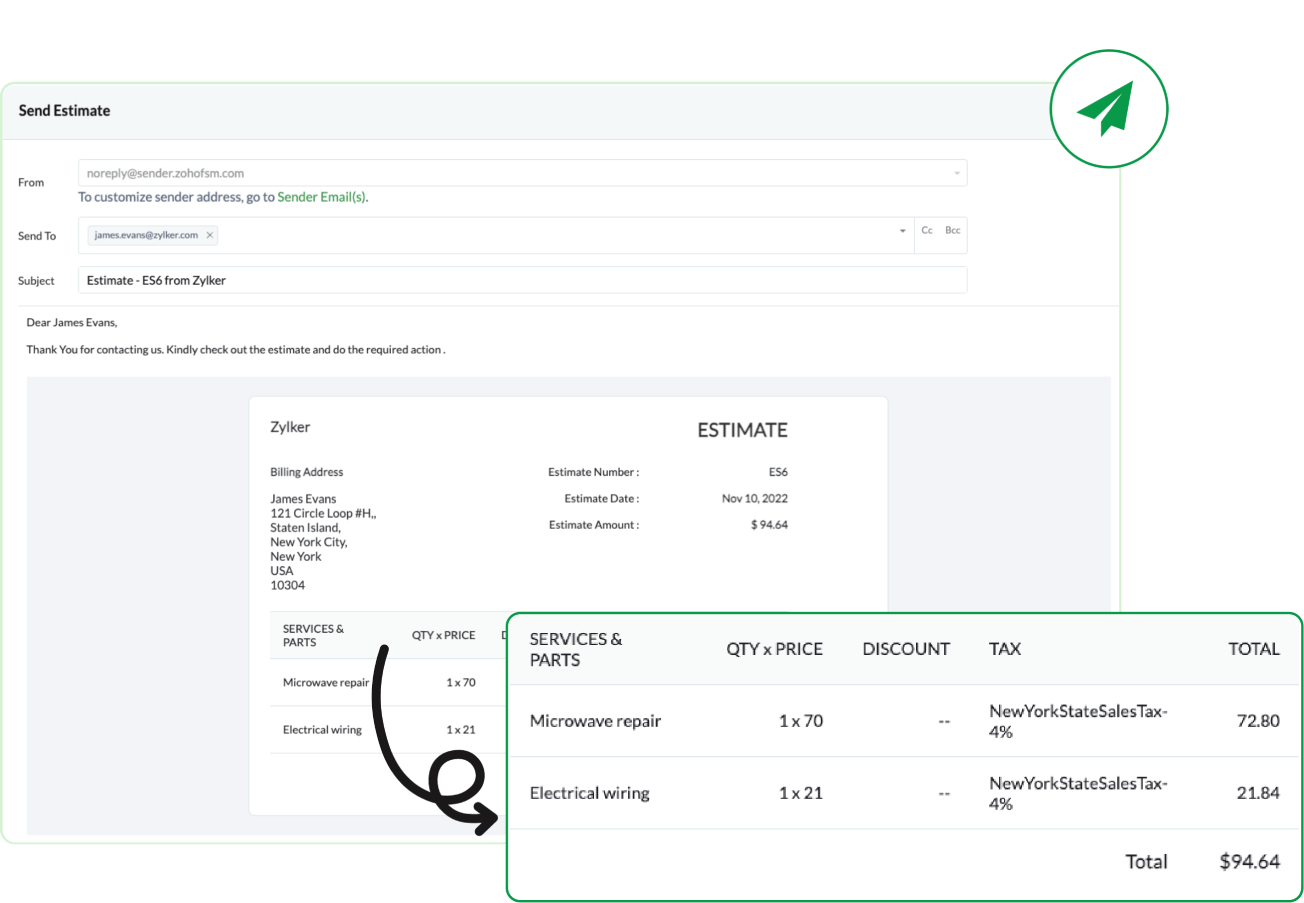
Task: Click the Zylker company name in estimate preview
Action: (x=290, y=427)
